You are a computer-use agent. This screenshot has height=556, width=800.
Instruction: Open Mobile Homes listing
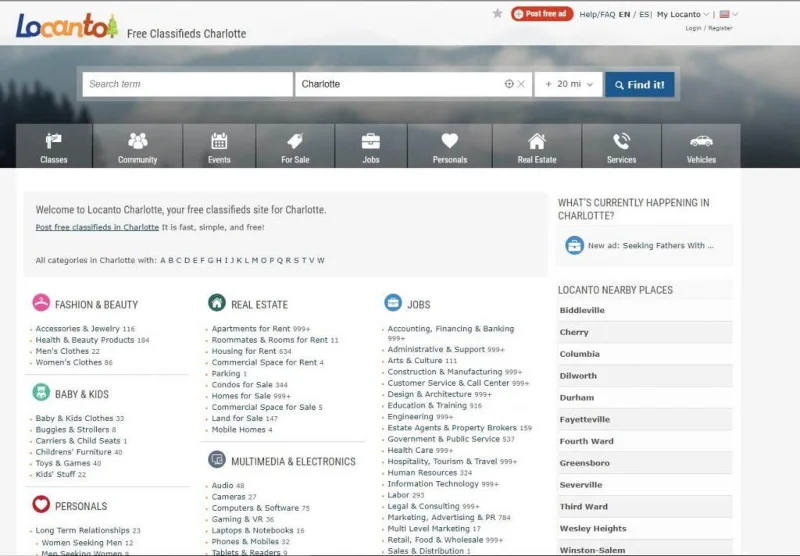239,429
